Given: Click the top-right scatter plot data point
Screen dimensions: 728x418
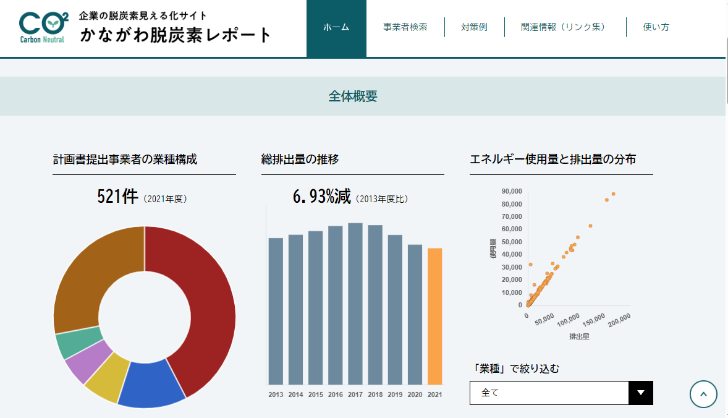Looking at the screenshot, I should click(x=613, y=194).
